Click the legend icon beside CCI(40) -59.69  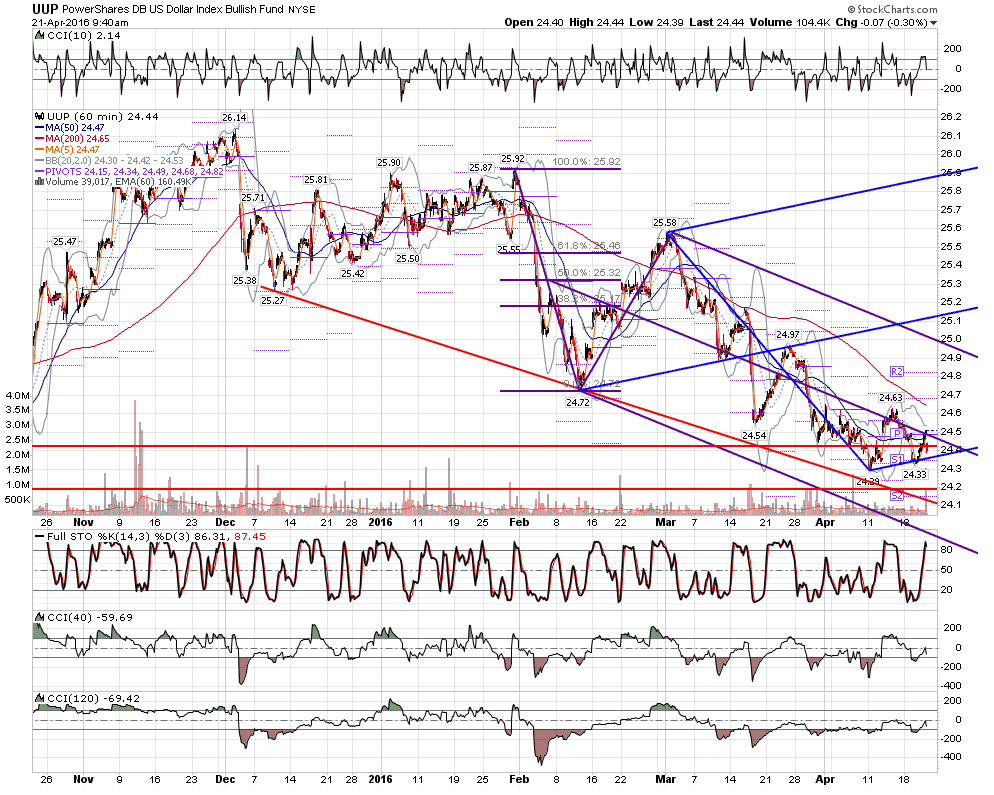39,617
